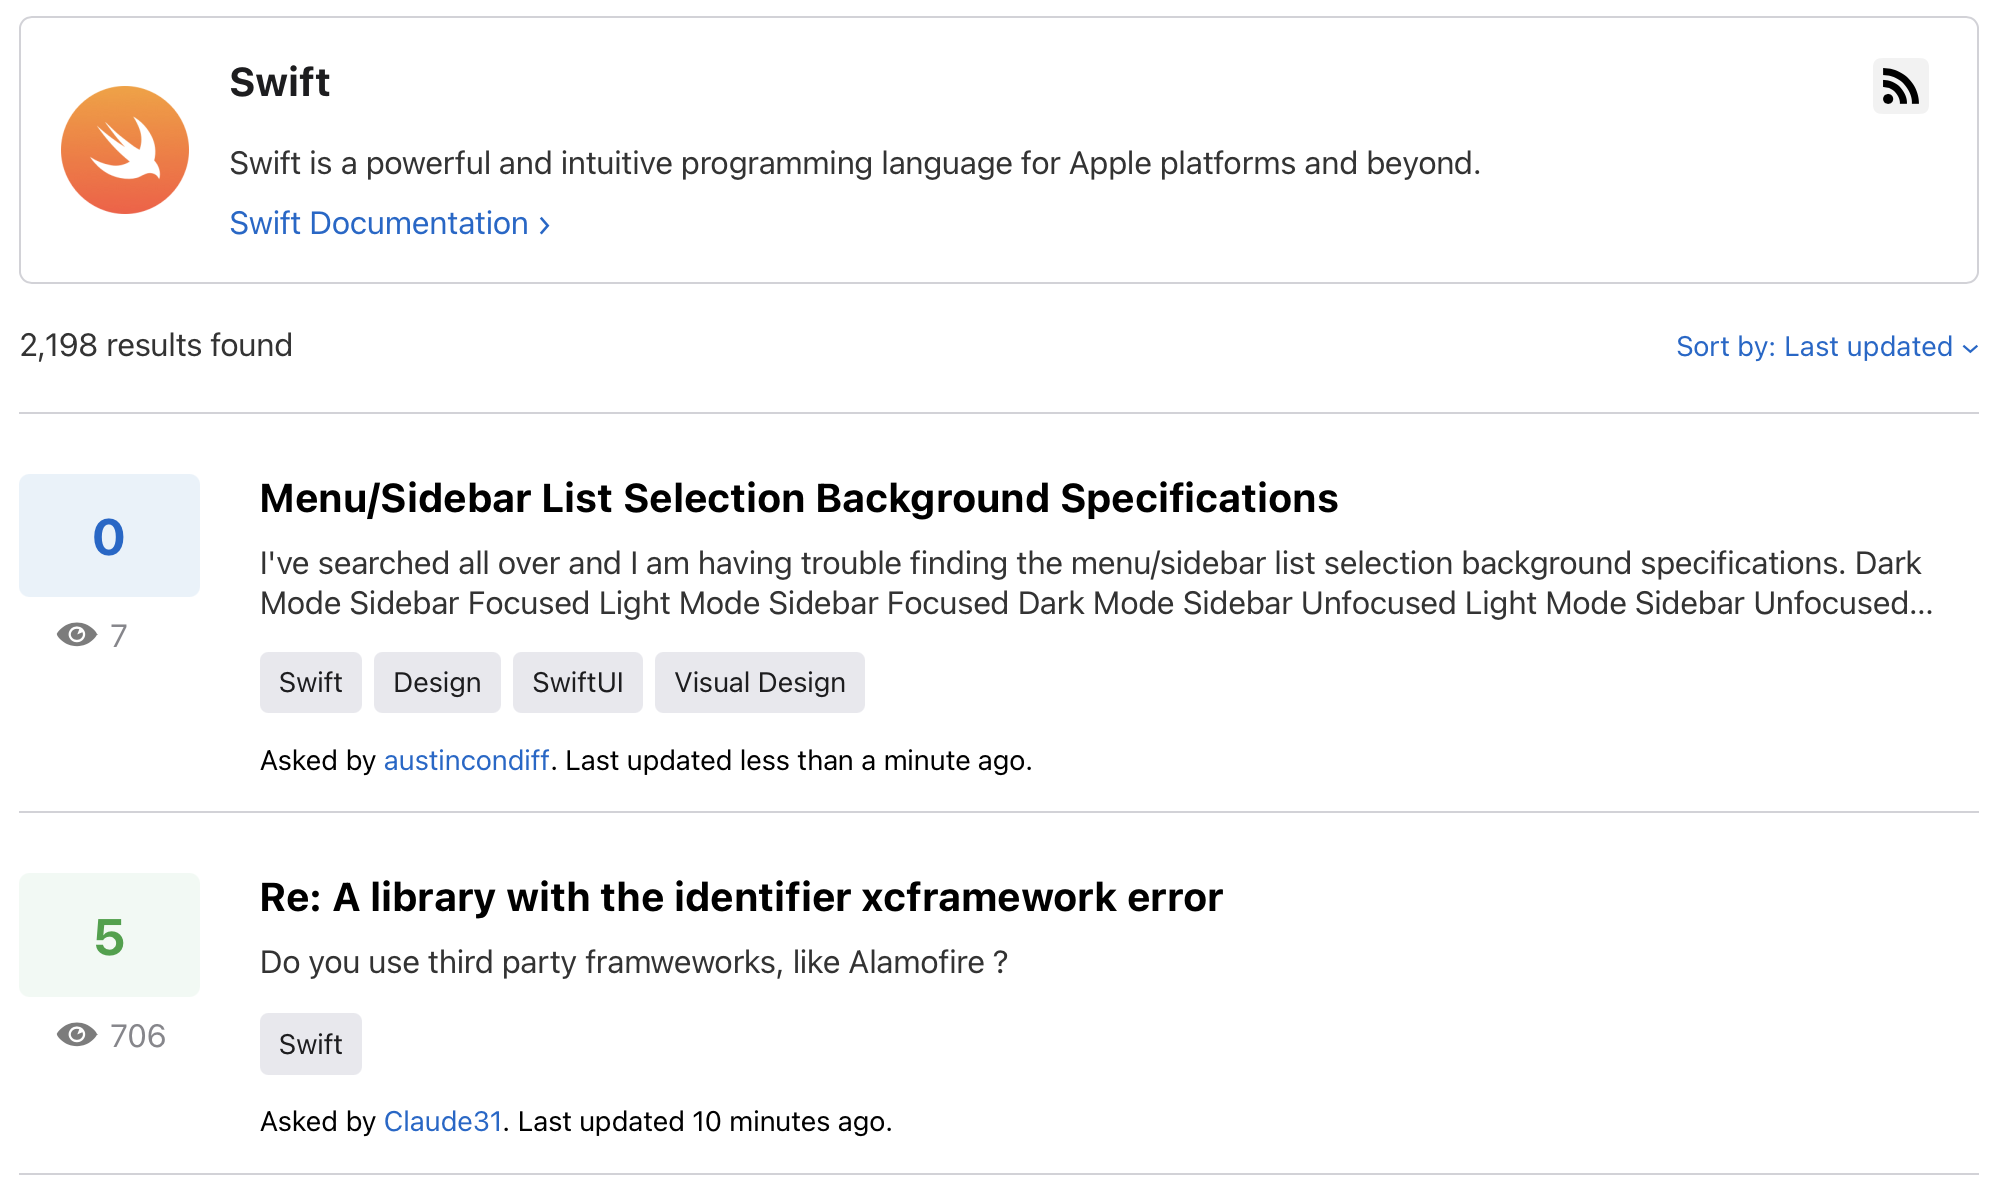Image resolution: width=2008 pixels, height=1186 pixels.
Task: Click the orange Swift logo
Action: [x=125, y=150]
